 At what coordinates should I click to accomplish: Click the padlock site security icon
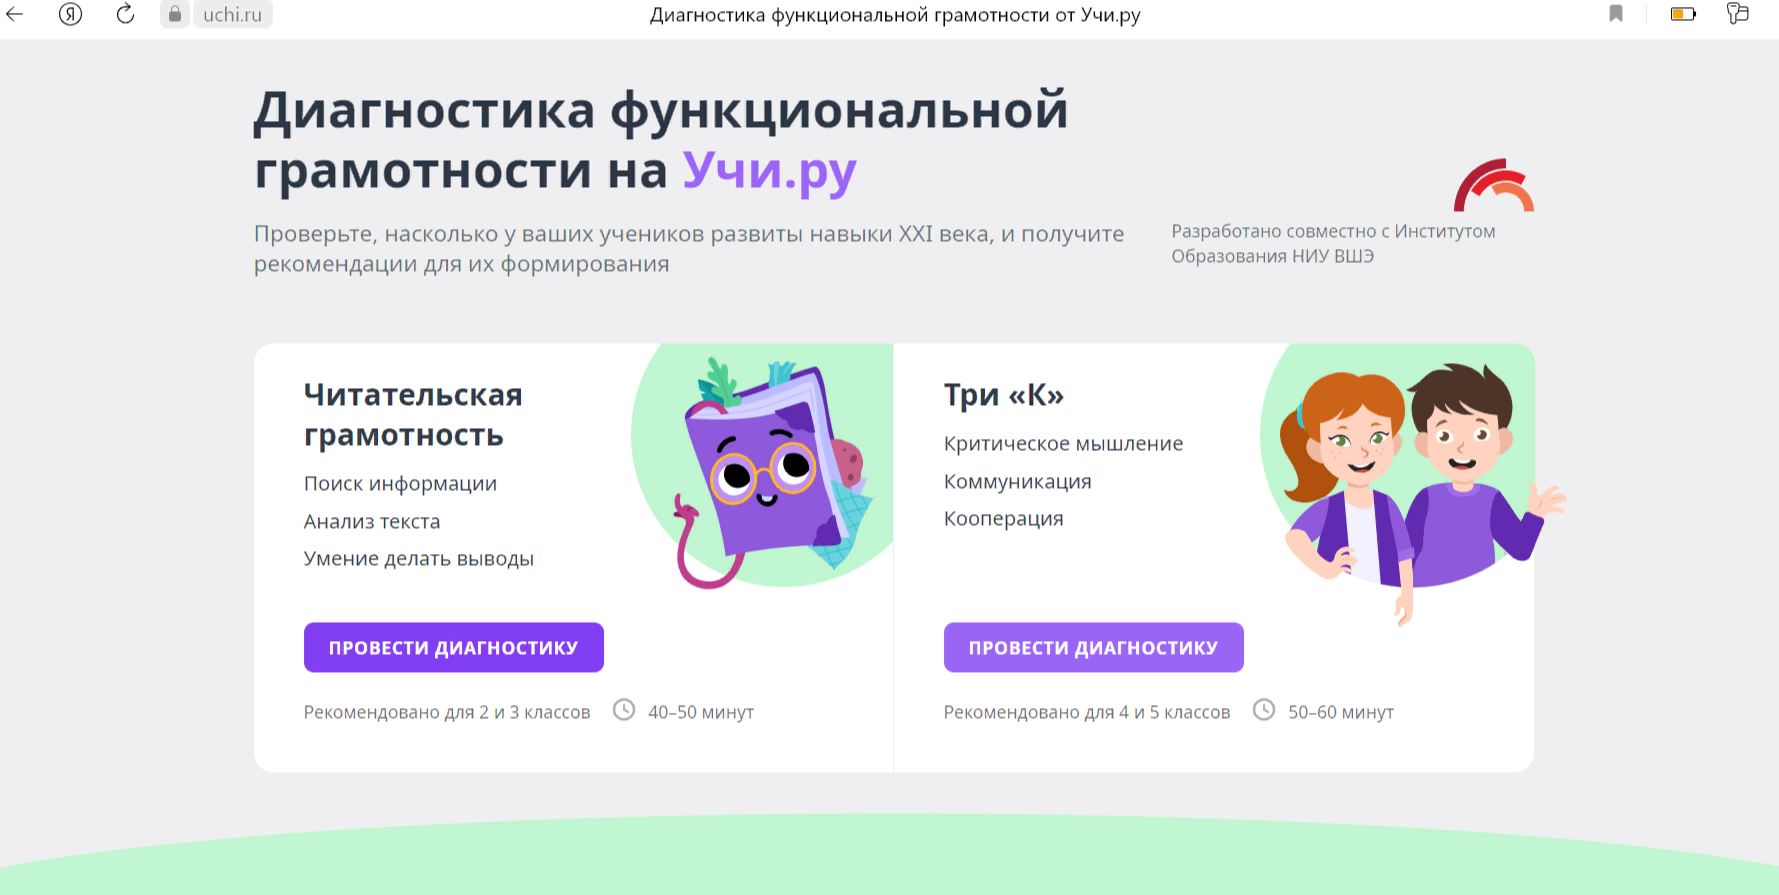click(175, 14)
